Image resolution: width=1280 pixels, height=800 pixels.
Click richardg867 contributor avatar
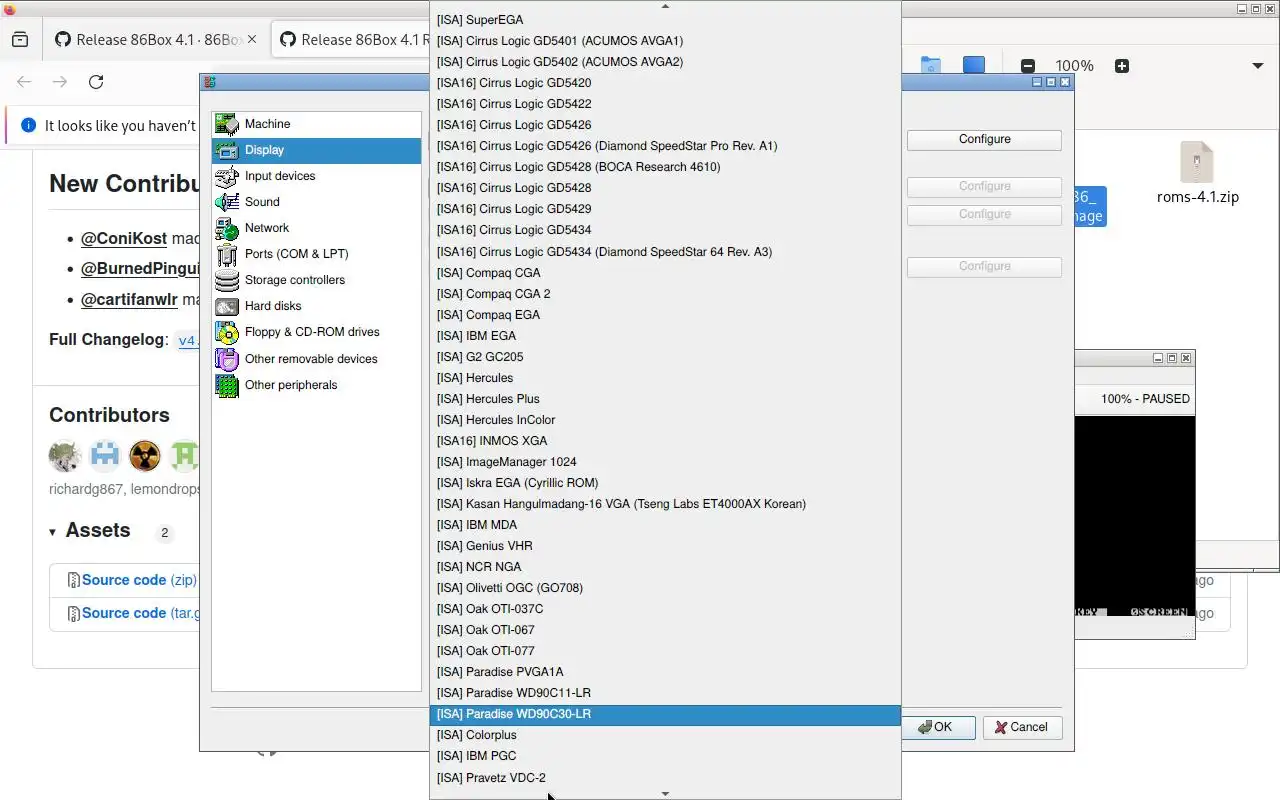(65, 456)
